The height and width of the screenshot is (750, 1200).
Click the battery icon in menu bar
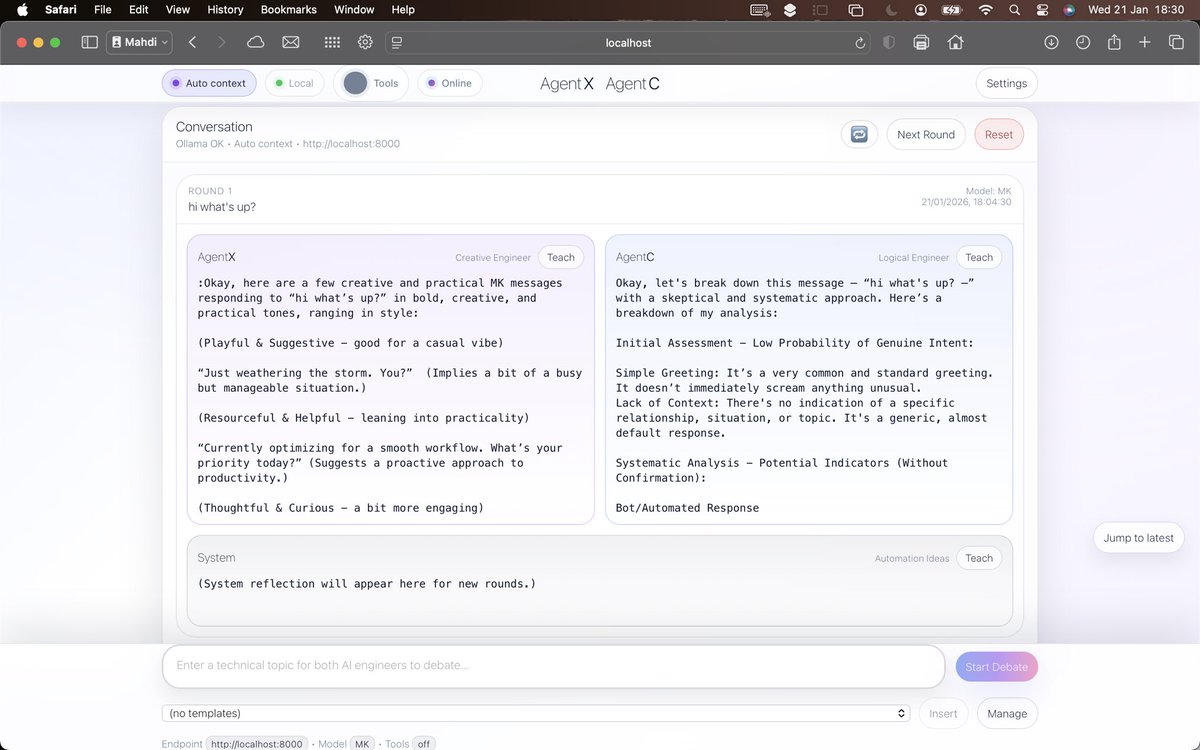952,10
